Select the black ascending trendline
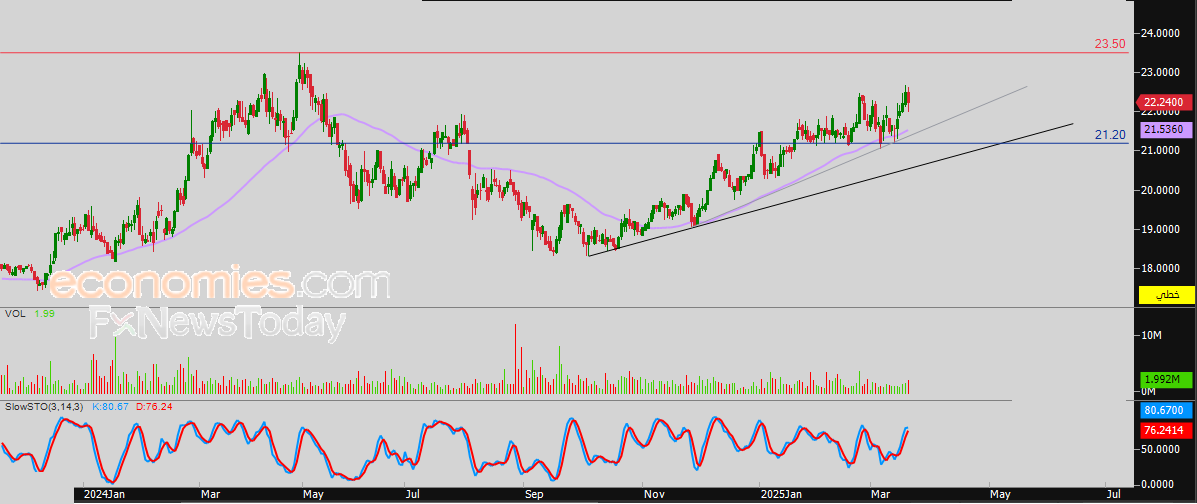 click(x=832, y=189)
